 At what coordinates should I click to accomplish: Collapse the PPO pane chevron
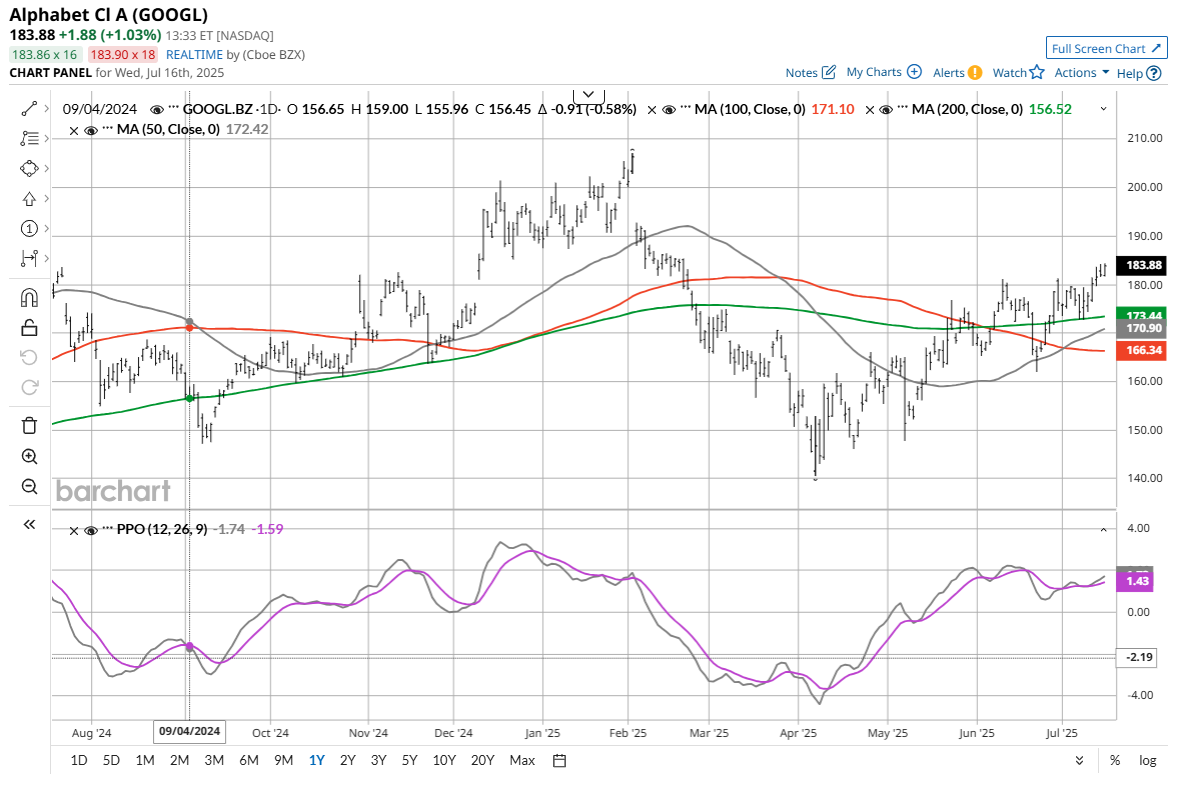point(1103,530)
